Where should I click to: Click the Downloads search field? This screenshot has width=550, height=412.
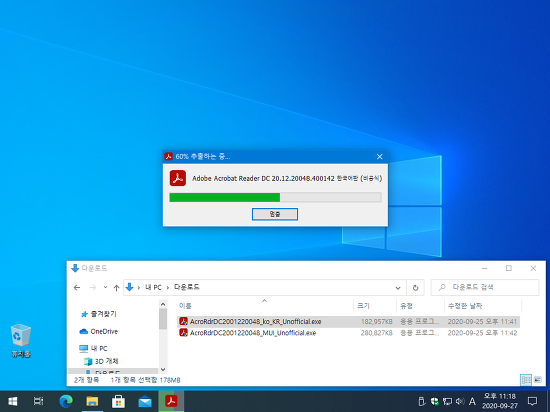tap(485, 288)
